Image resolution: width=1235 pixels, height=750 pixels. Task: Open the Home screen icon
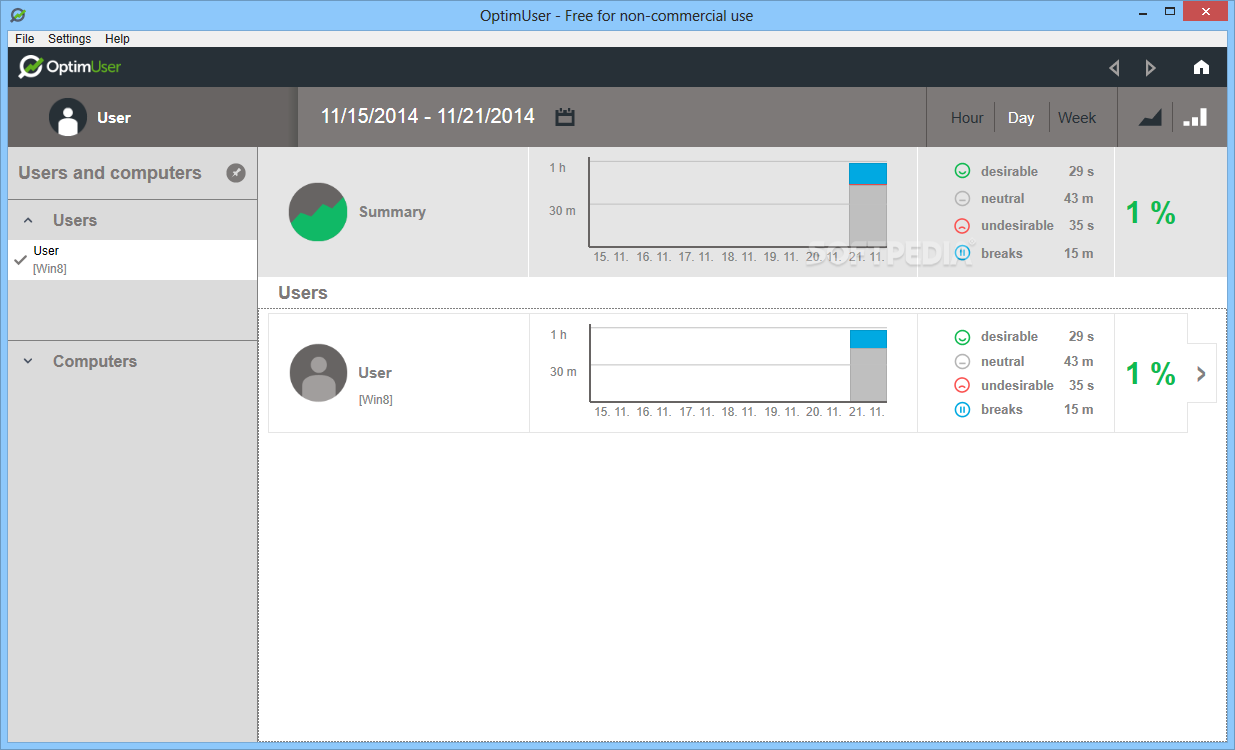coord(1201,67)
